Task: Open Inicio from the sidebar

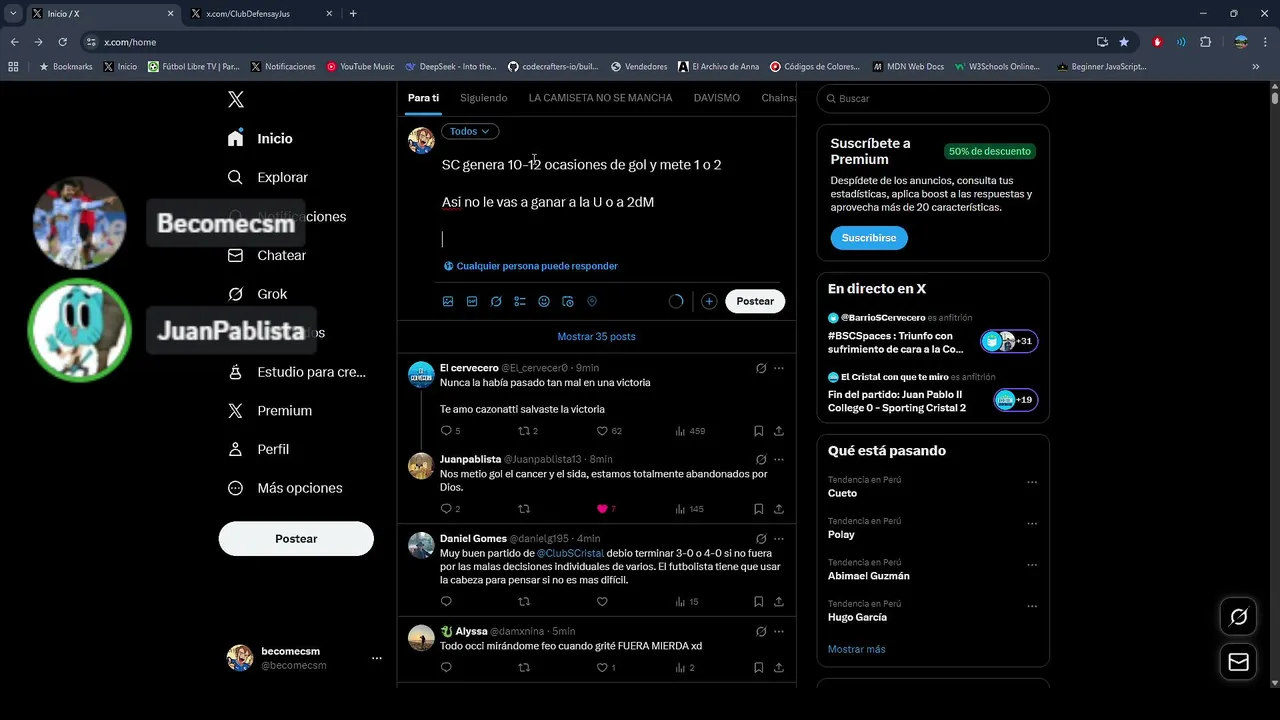Action: 260,138
